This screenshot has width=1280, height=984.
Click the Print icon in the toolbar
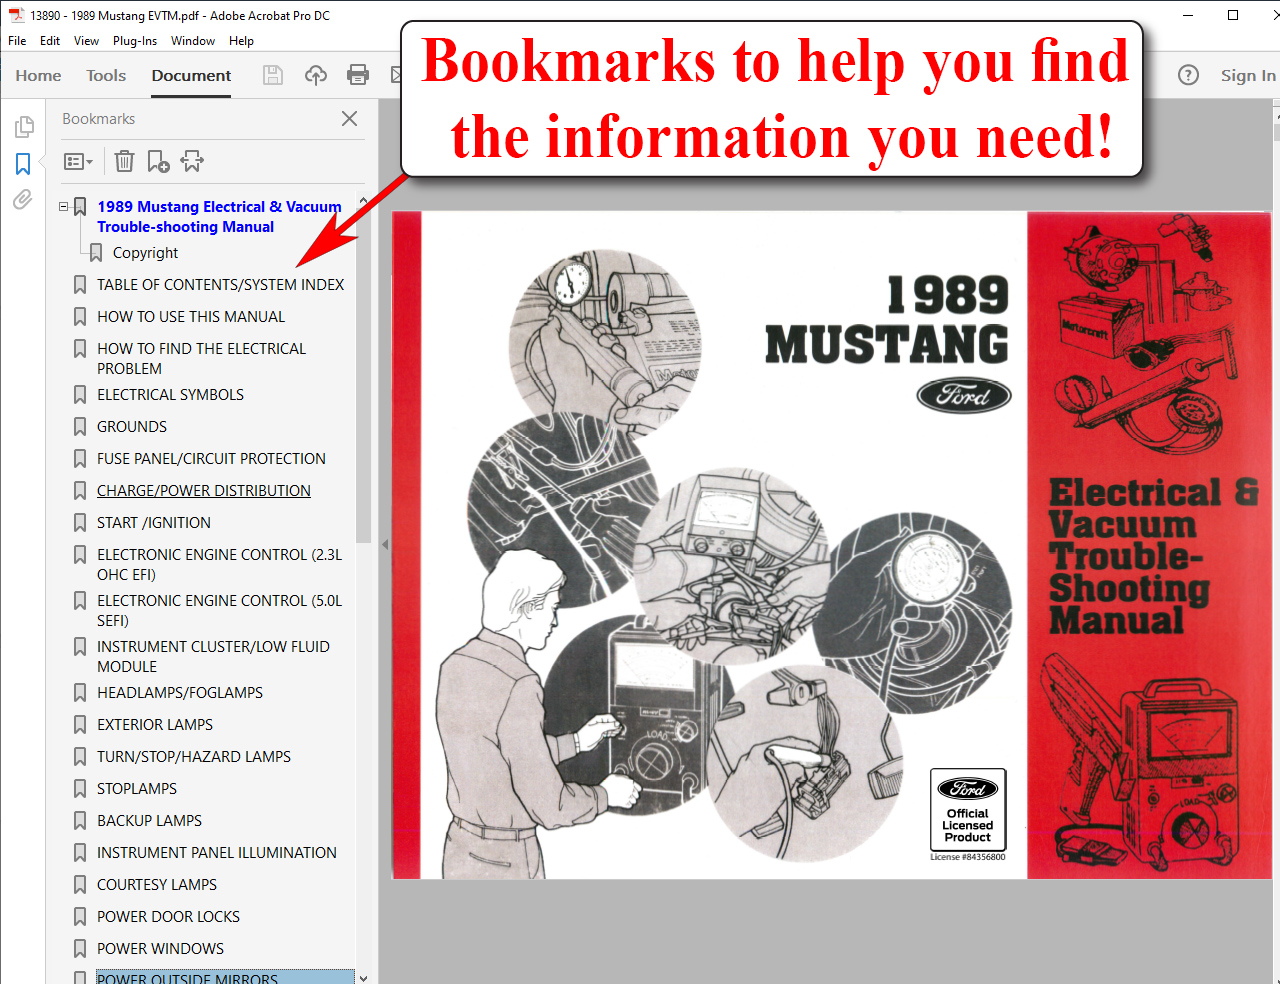pyautogui.click(x=358, y=75)
